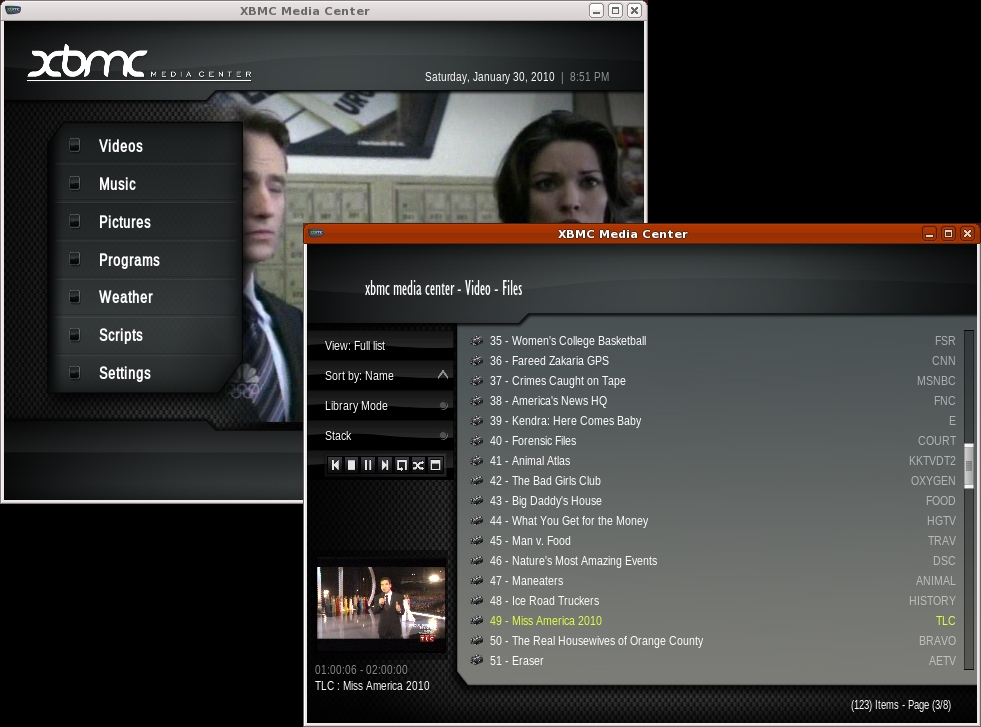The image size is (981, 727).
Task: Select '48 - Ice Road Truckers' entry
Action: coord(713,601)
